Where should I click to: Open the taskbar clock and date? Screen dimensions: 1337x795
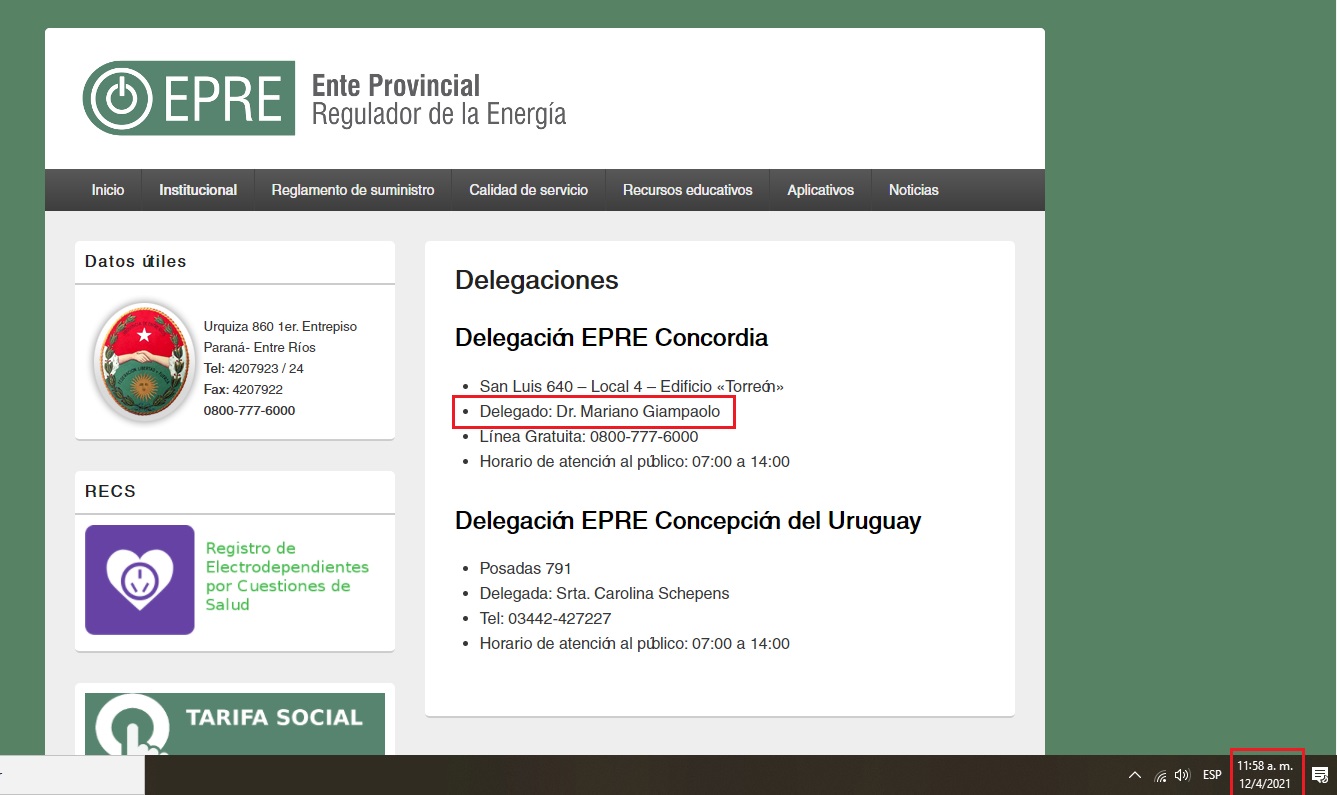(1265, 774)
